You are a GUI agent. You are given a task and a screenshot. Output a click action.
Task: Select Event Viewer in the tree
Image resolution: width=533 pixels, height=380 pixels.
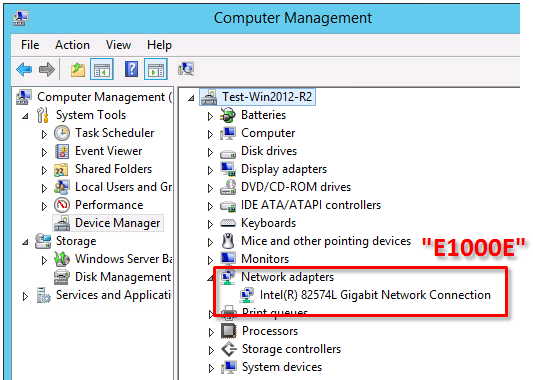coord(108,151)
